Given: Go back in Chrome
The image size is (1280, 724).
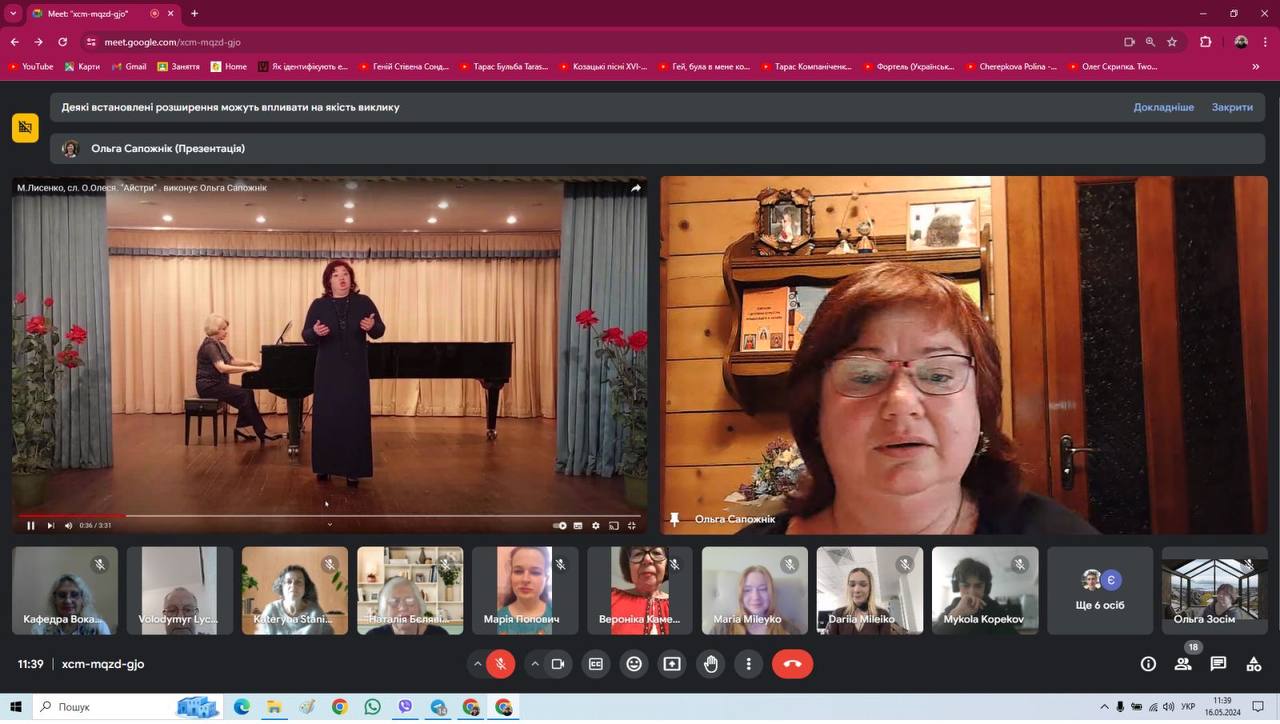Looking at the screenshot, I should tap(14, 42).
